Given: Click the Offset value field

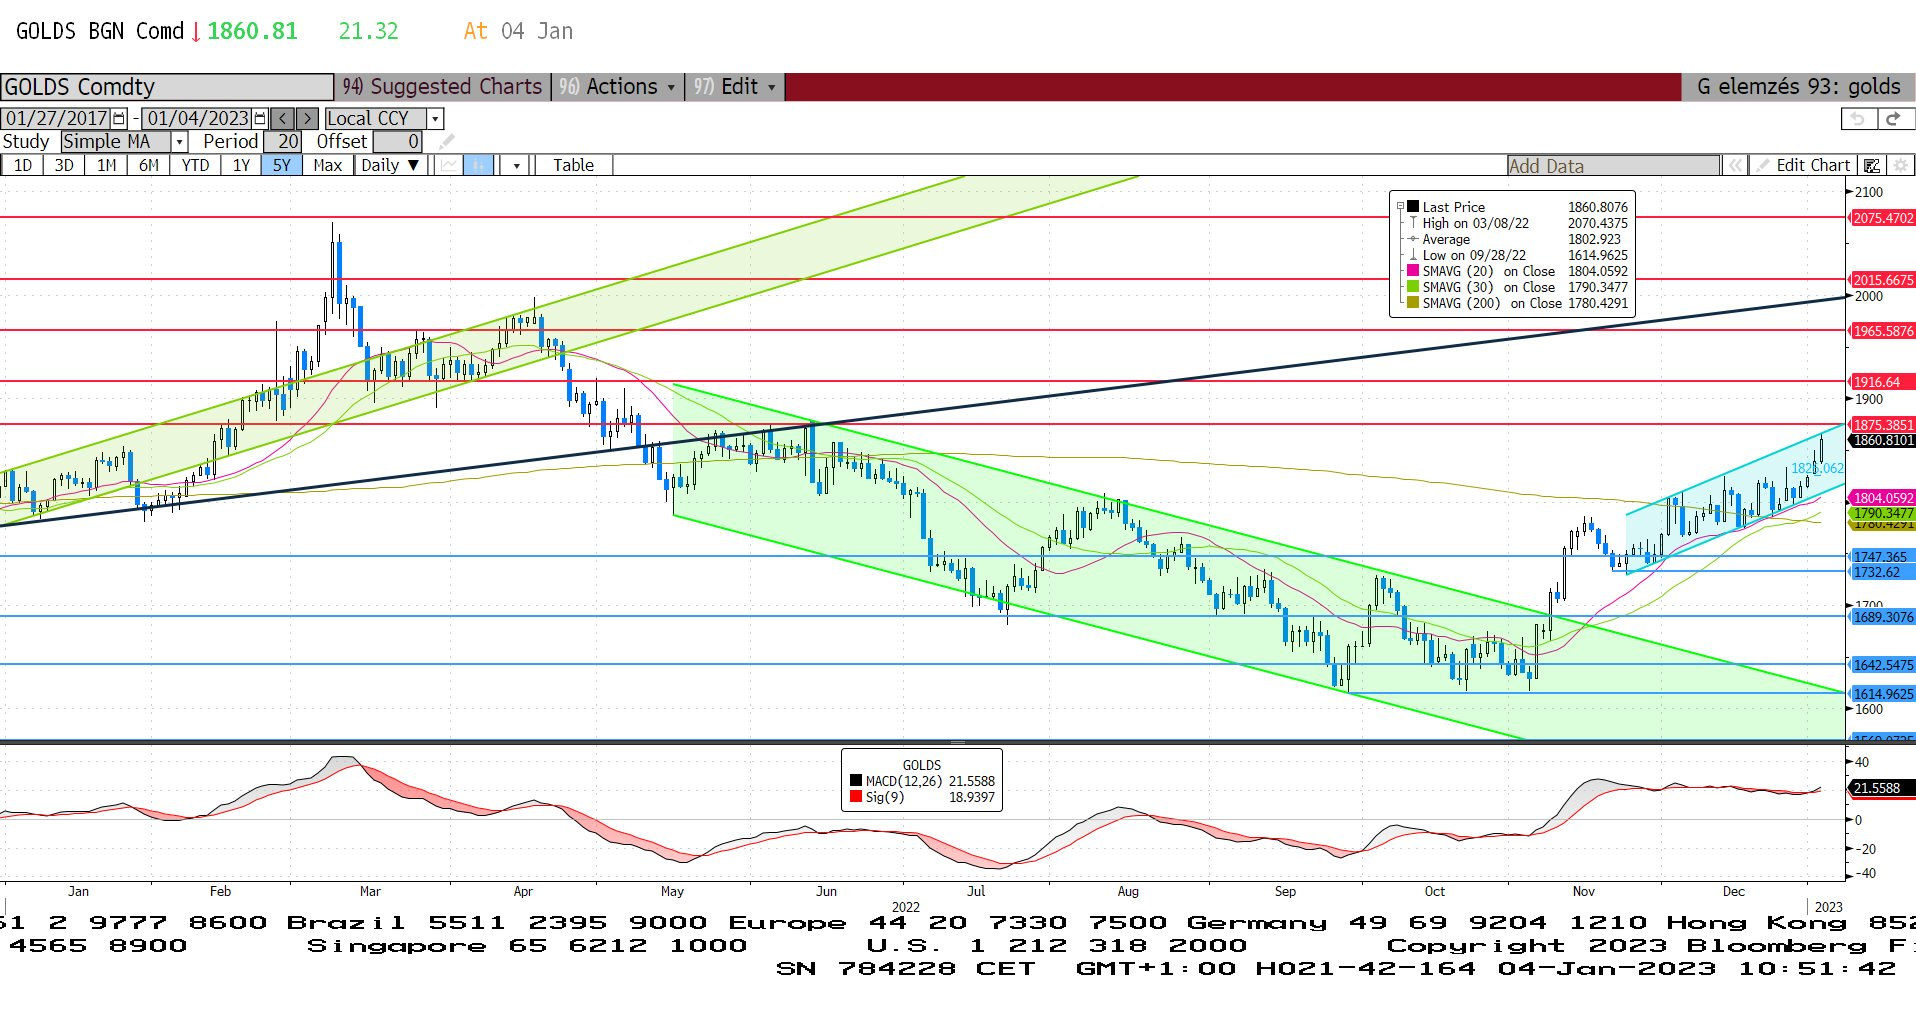Looking at the screenshot, I should [397, 142].
